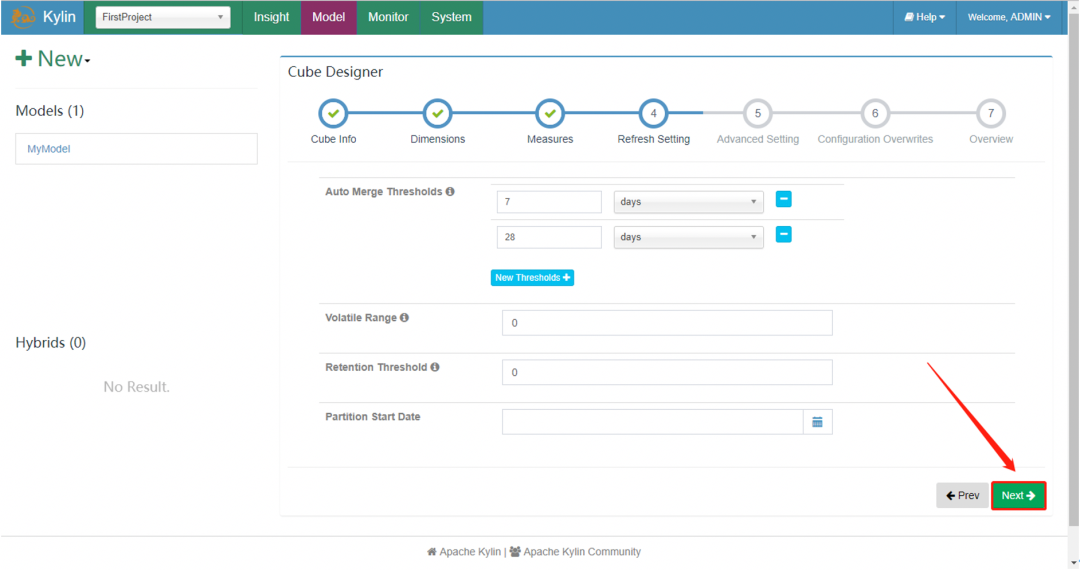Click the Models (1) heading
This screenshot has height=570, width=1080.
pyautogui.click(x=50, y=111)
